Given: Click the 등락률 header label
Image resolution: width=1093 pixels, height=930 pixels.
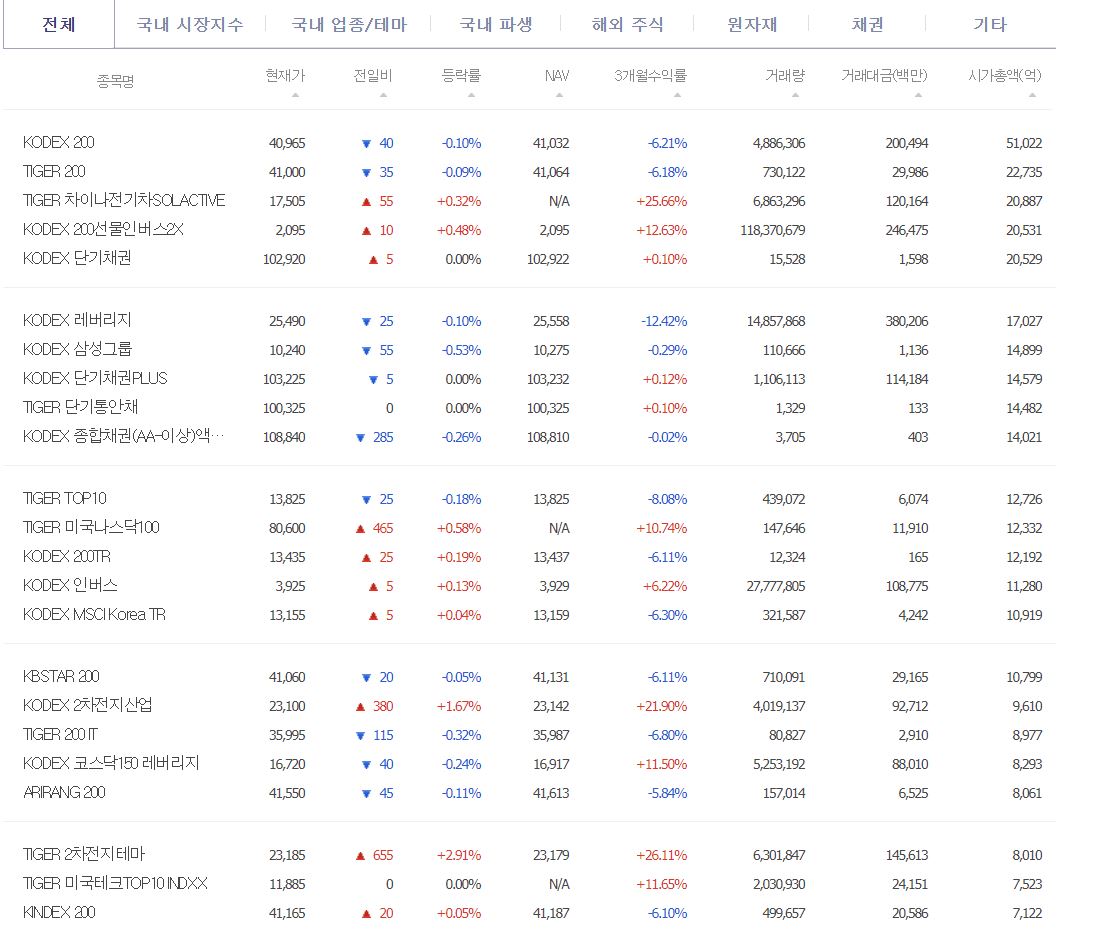Looking at the screenshot, I should [461, 75].
